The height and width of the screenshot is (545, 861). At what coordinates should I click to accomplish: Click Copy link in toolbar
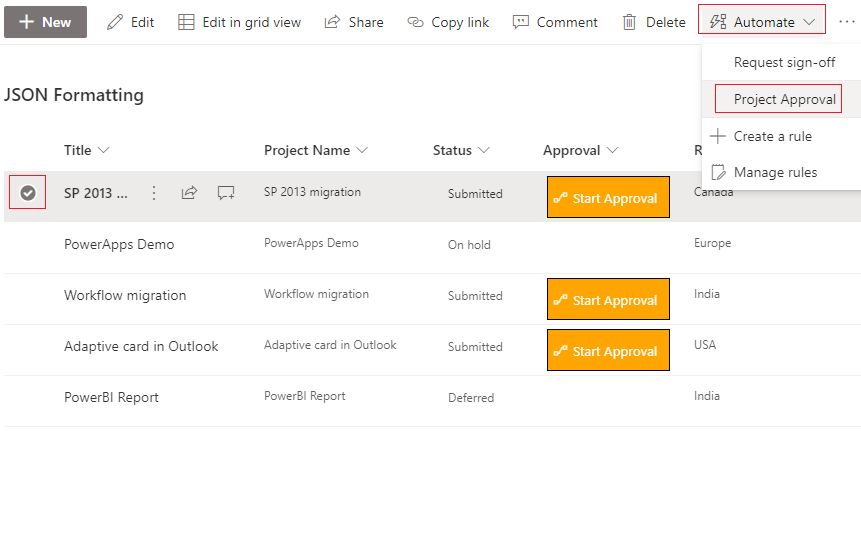(x=448, y=22)
